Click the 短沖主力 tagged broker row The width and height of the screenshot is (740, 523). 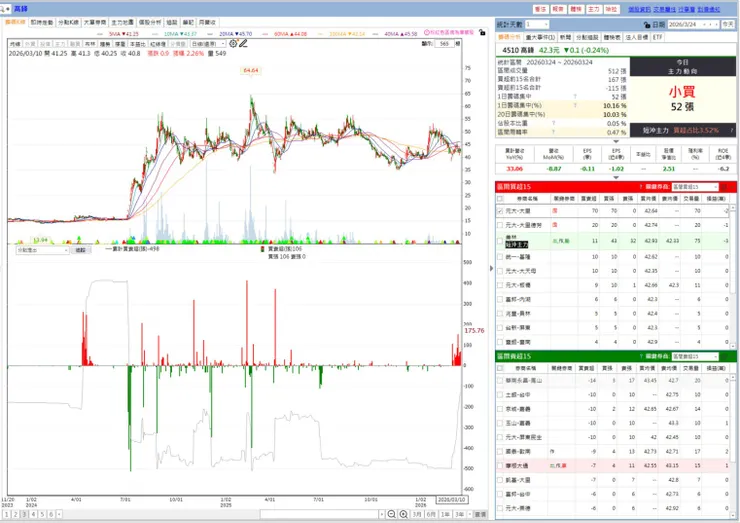(x=614, y=241)
